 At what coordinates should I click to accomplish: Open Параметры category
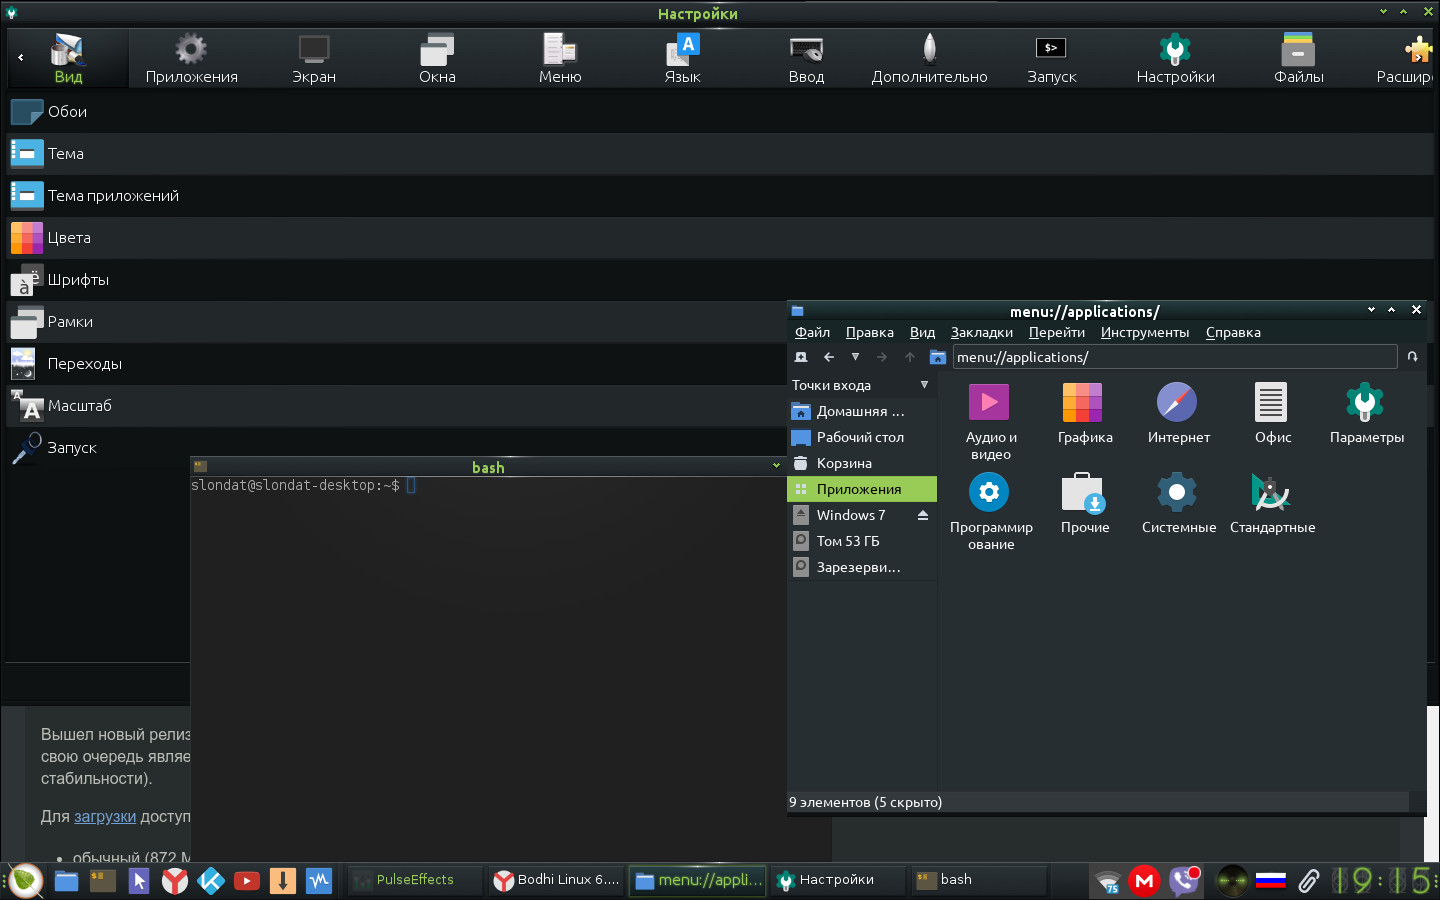coord(1366,414)
